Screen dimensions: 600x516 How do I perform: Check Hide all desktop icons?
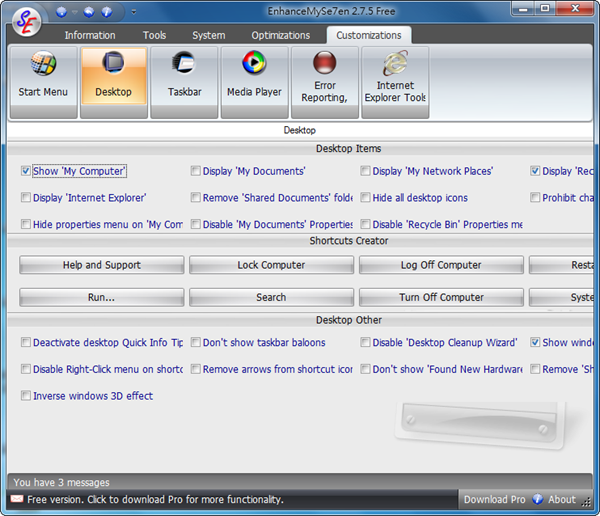tap(365, 198)
